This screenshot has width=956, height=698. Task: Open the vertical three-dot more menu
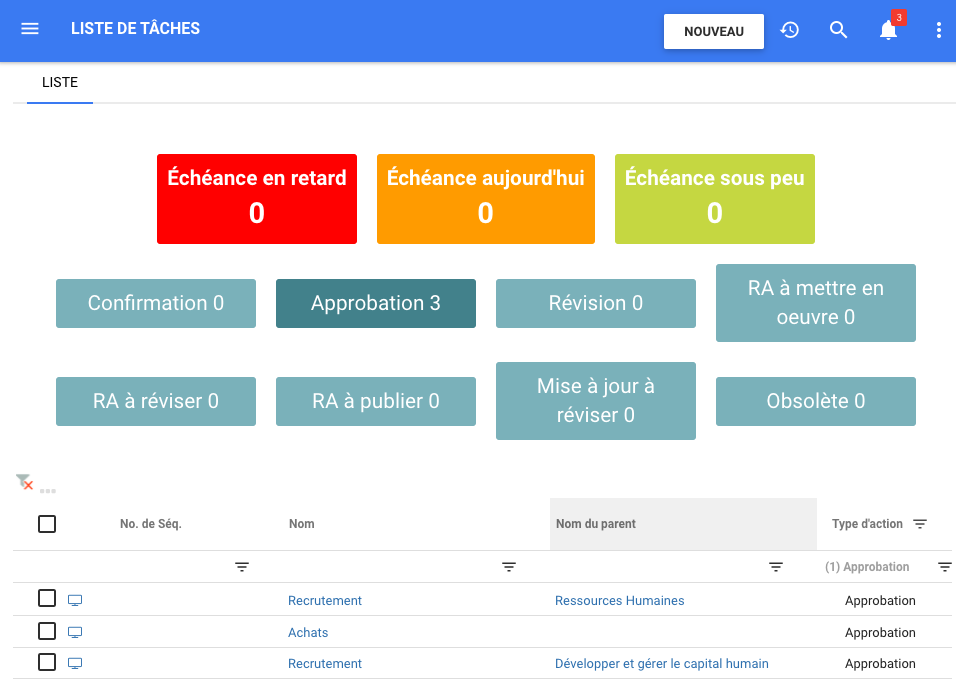(938, 30)
